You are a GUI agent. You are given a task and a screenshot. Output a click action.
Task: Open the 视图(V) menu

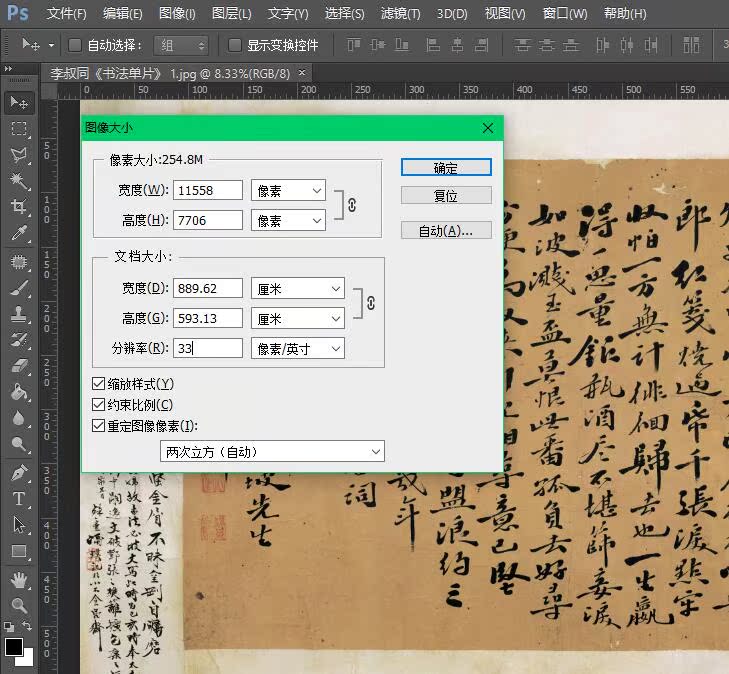[505, 13]
